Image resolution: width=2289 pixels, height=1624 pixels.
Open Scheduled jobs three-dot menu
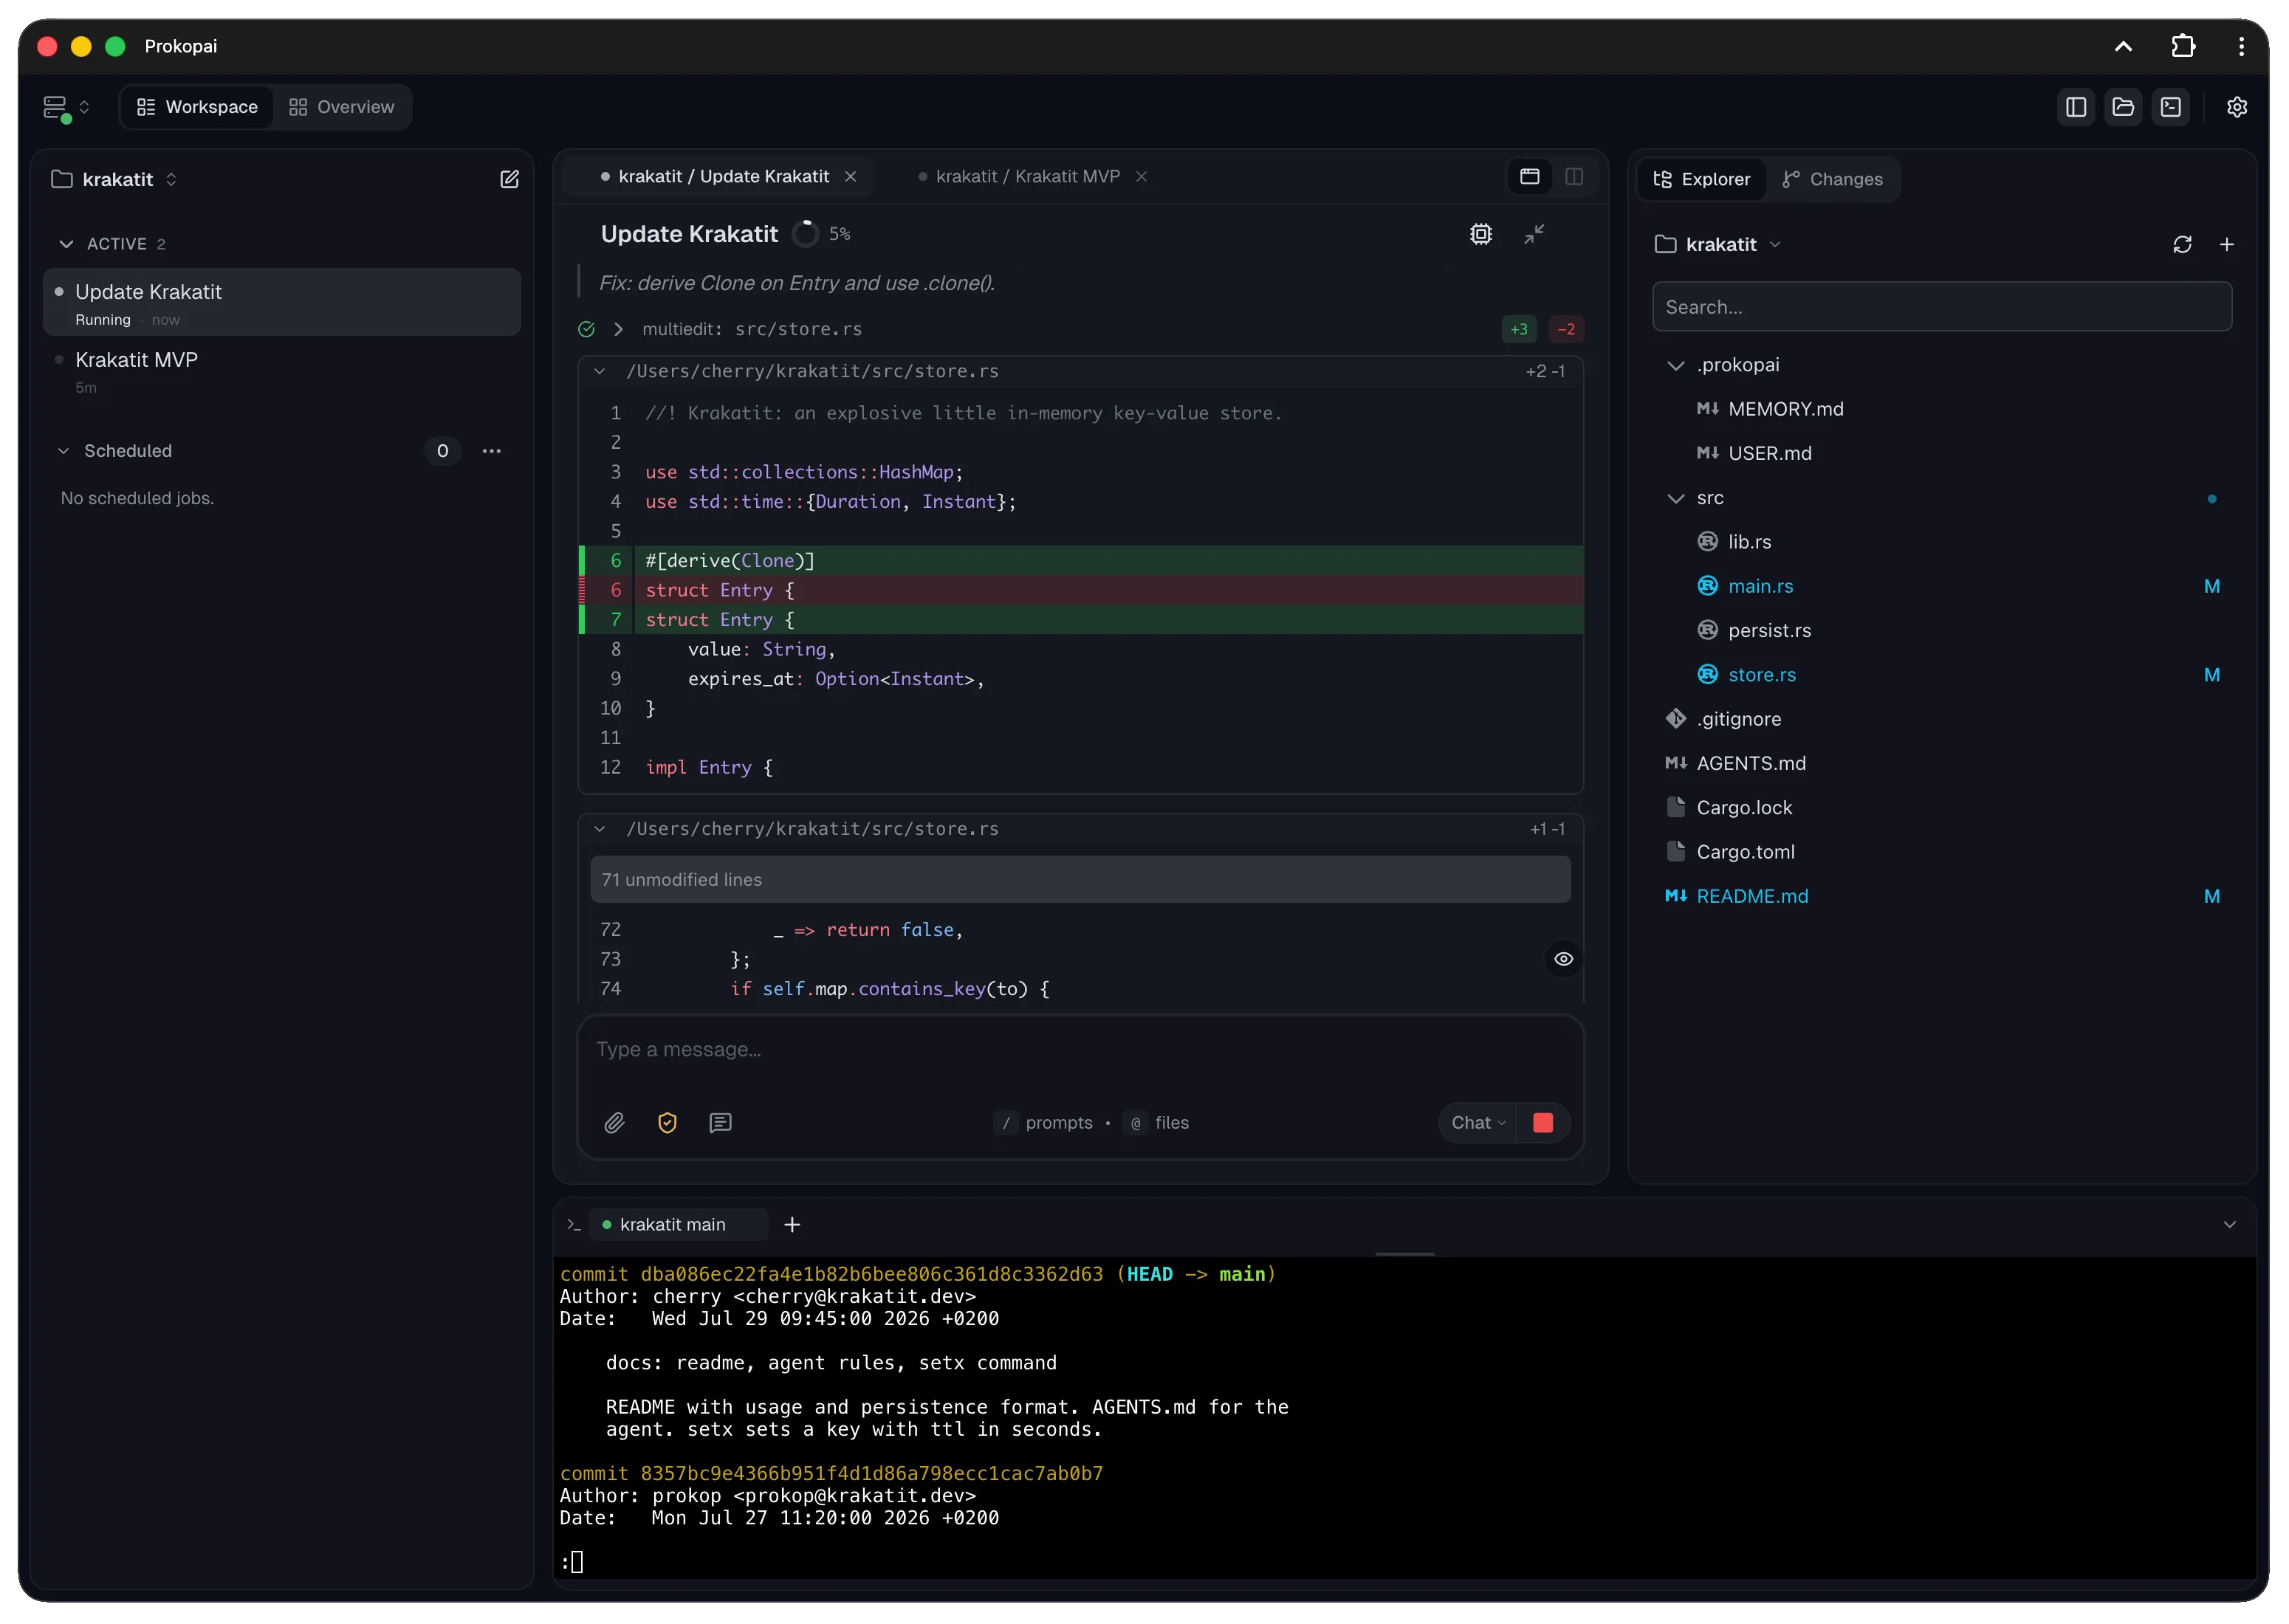(x=491, y=451)
